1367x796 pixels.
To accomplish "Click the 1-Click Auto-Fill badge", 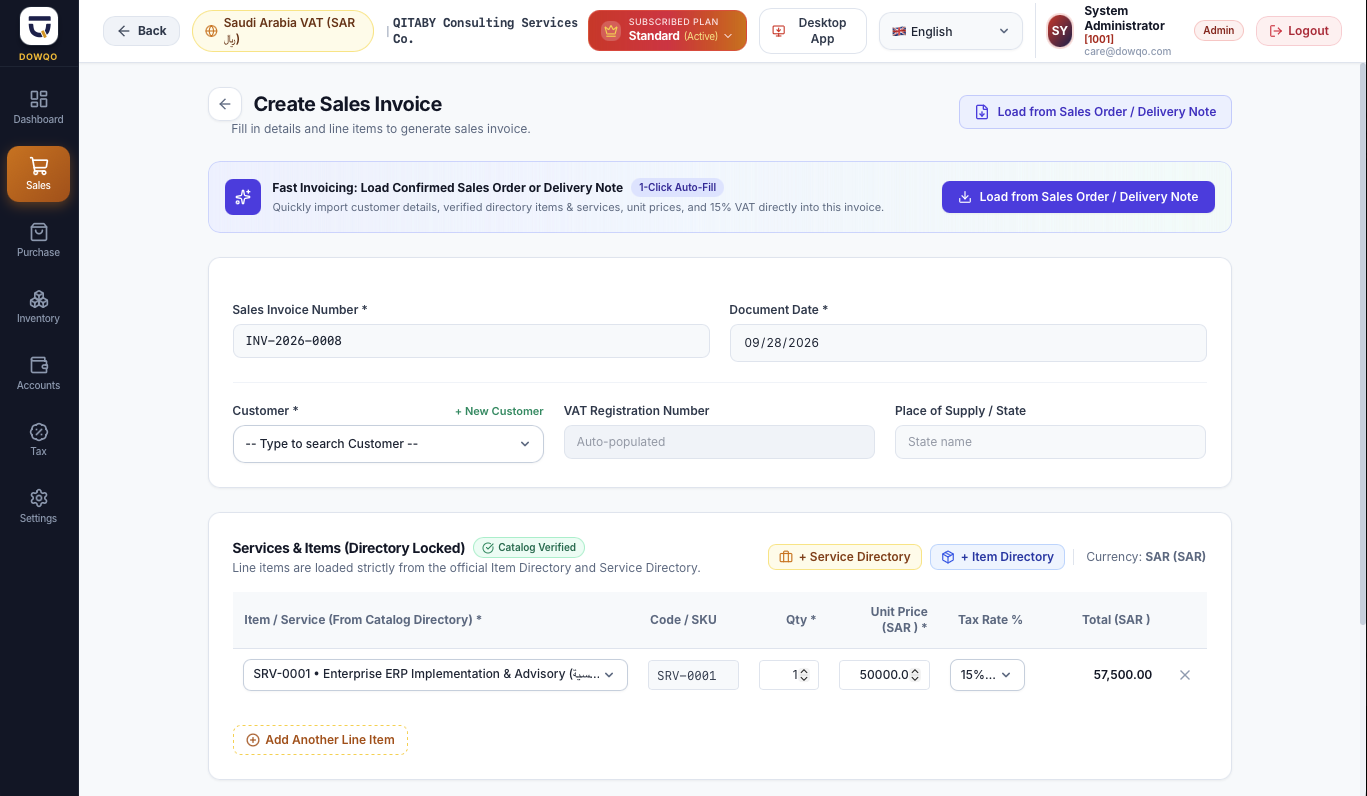I will [677, 187].
